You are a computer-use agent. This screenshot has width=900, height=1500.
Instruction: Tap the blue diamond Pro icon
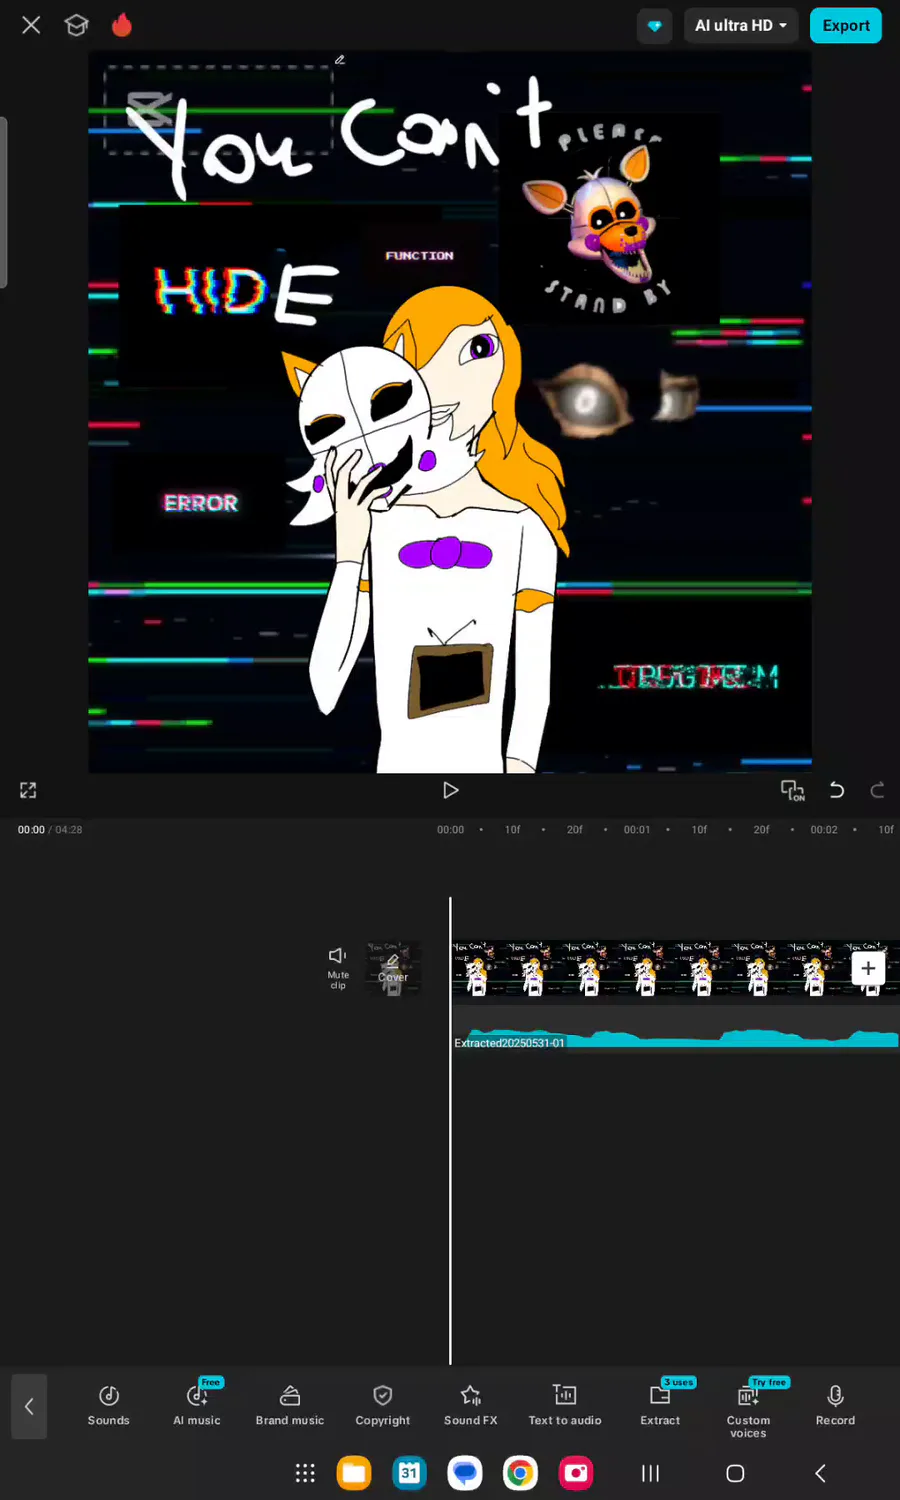click(655, 26)
